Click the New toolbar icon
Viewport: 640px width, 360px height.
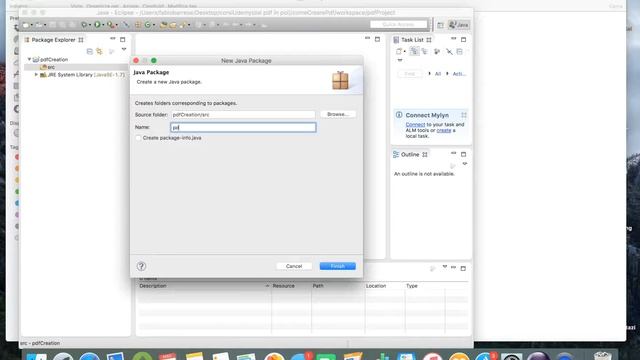(x=25, y=25)
